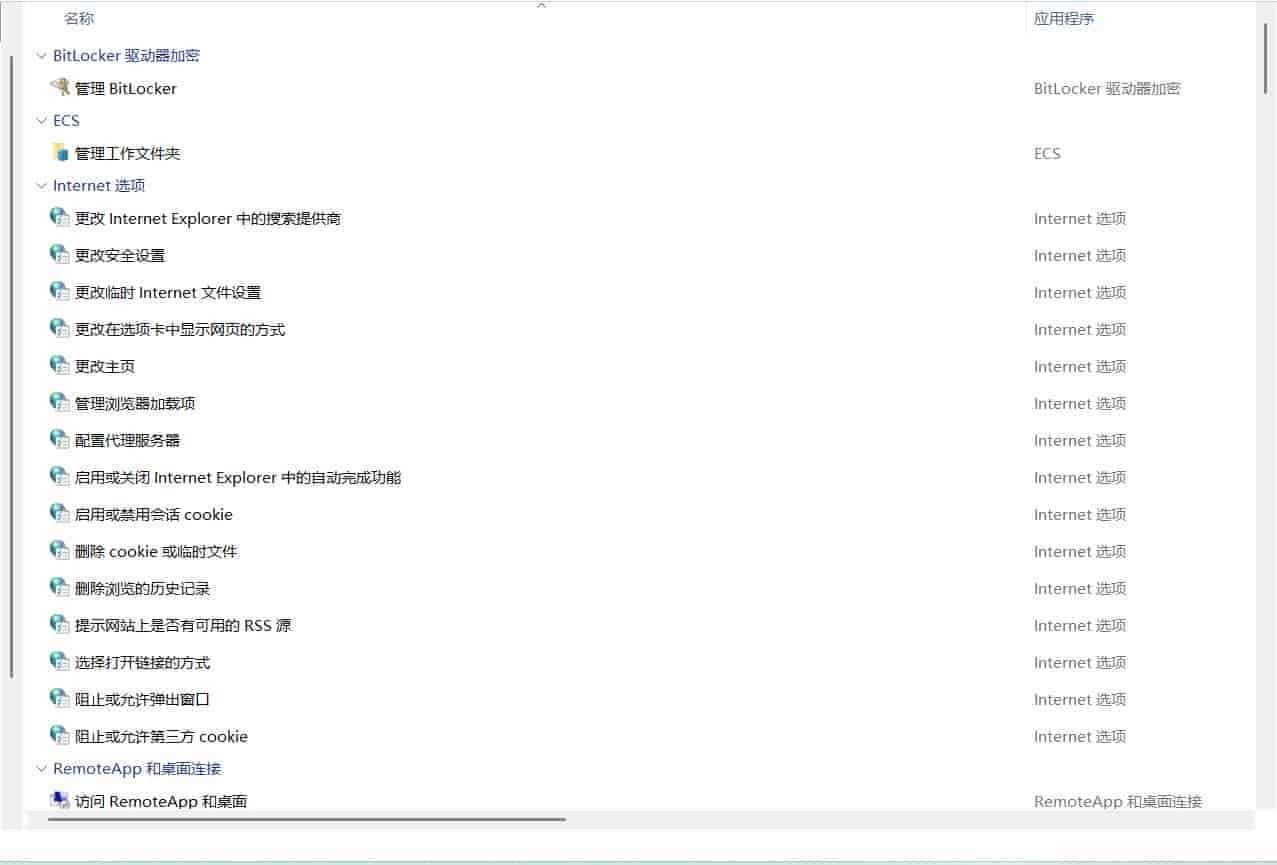Click the left pane vertical scrollbar
This screenshot has width=1277, height=865.
tap(12, 366)
